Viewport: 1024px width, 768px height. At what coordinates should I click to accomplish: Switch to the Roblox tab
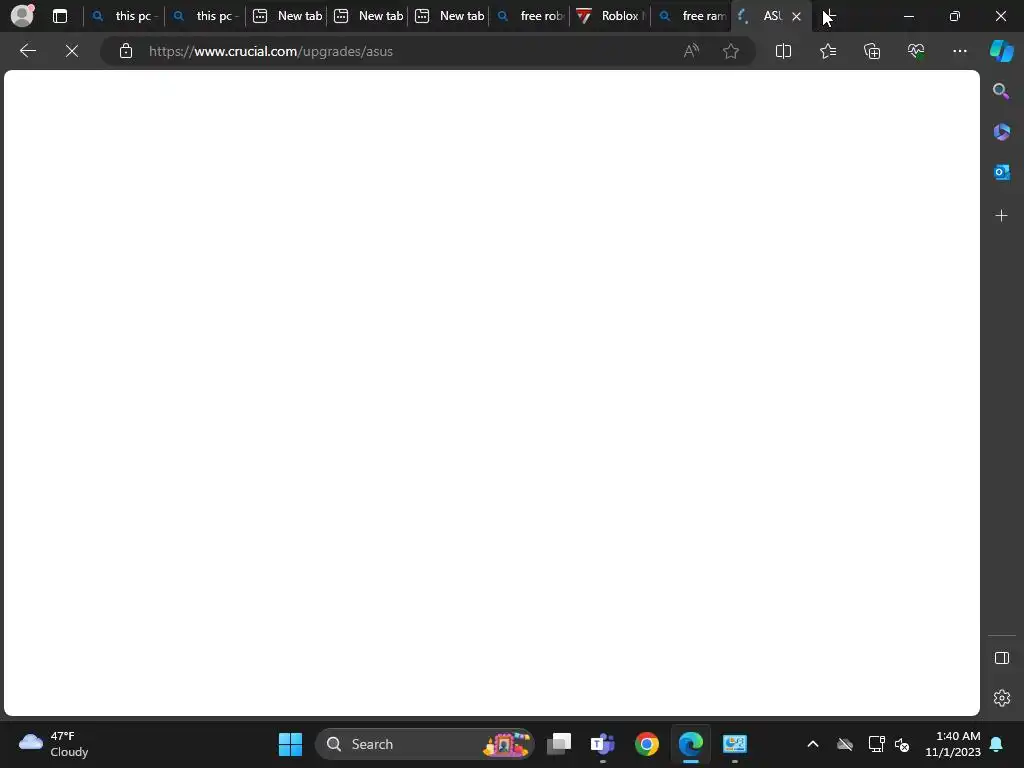[x=610, y=16]
